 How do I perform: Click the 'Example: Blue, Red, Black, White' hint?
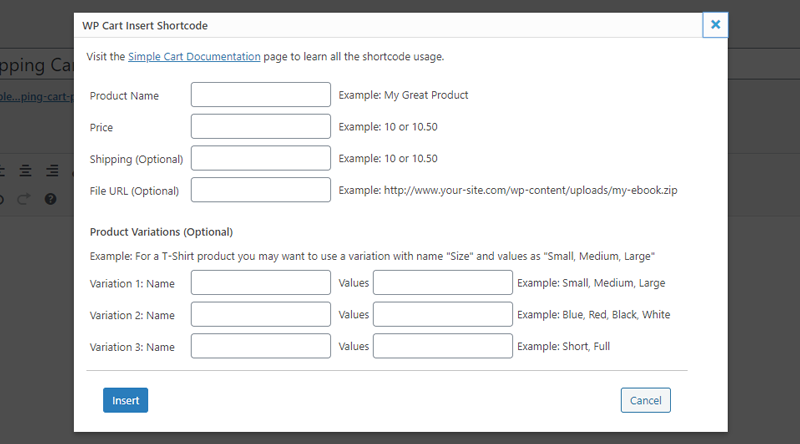coord(593,315)
